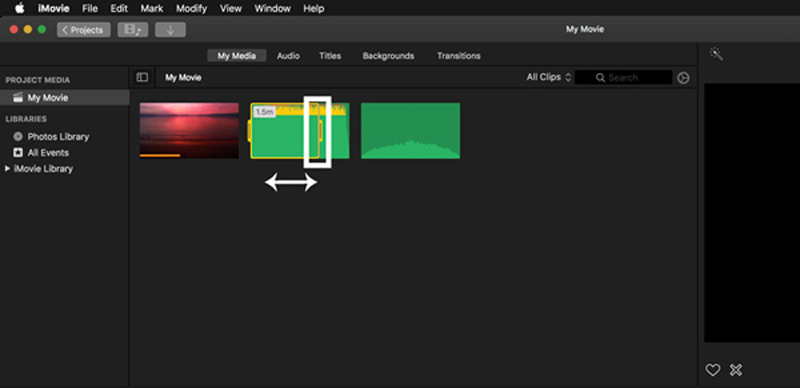Image resolution: width=800 pixels, height=388 pixels.
Task: Switch to the Transitions tab
Action: coord(459,56)
